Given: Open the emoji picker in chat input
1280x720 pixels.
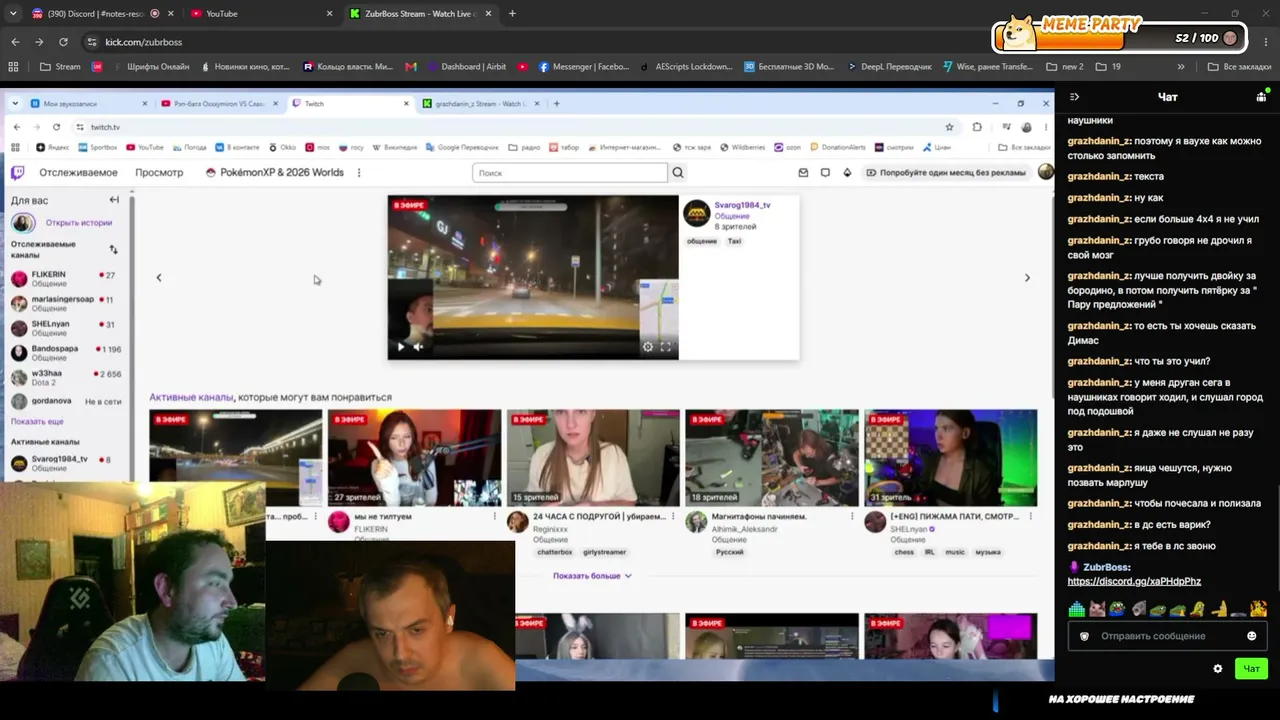Looking at the screenshot, I should [x=1251, y=636].
